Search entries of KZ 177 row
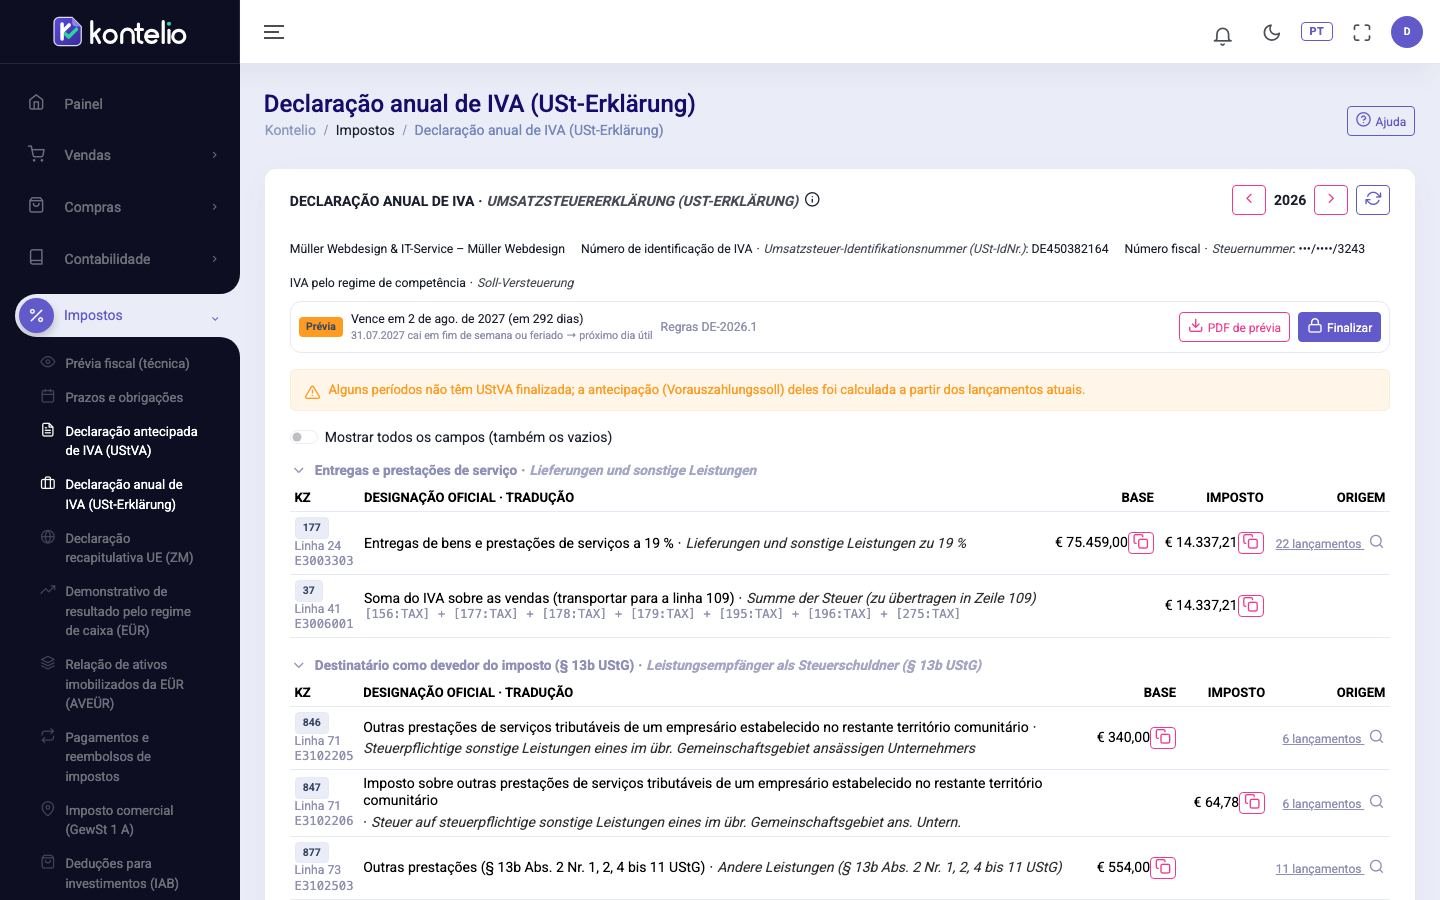 pyautogui.click(x=1376, y=542)
